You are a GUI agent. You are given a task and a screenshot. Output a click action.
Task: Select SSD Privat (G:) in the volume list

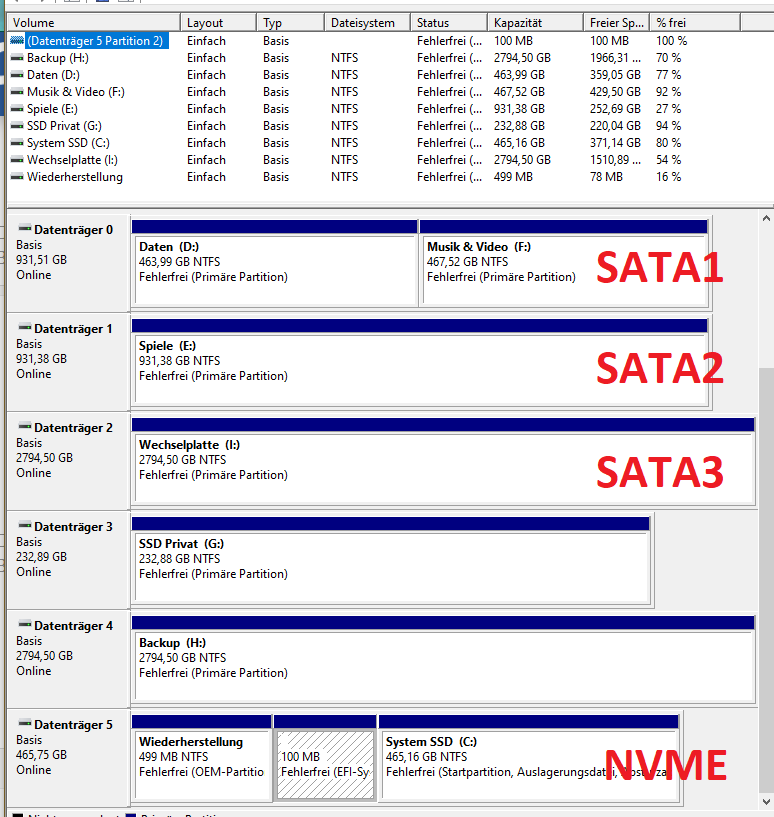64,126
